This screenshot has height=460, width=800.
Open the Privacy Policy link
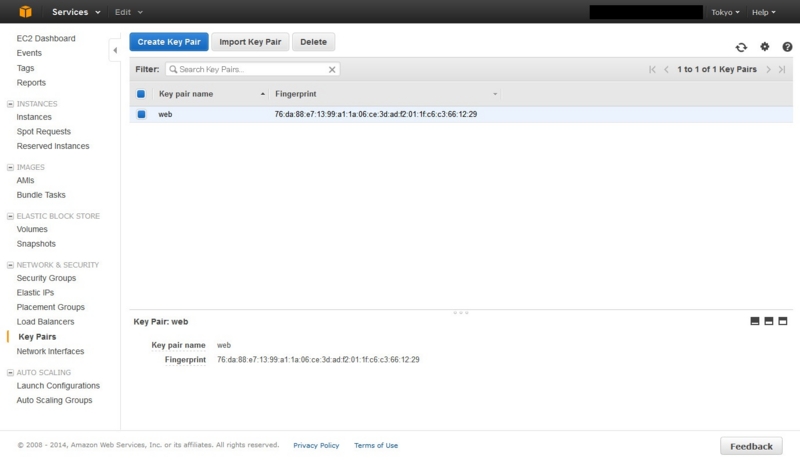[316, 445]
